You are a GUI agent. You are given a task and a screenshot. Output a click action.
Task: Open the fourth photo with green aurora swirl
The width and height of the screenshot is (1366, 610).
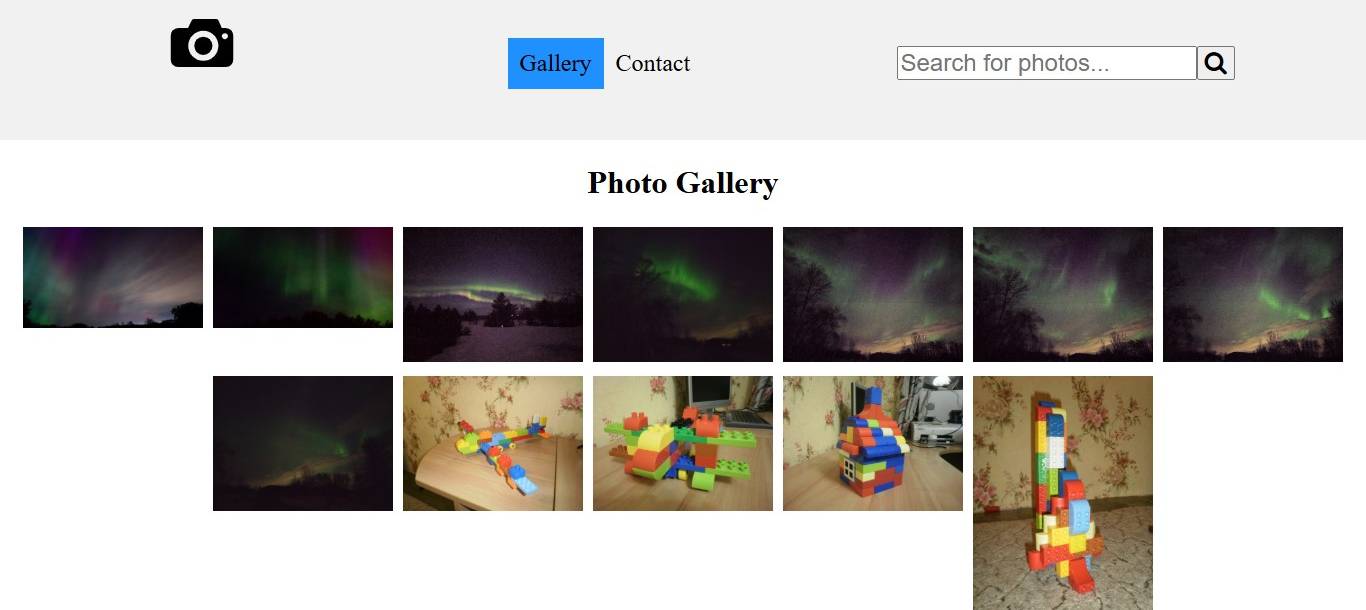pos(683,294)
